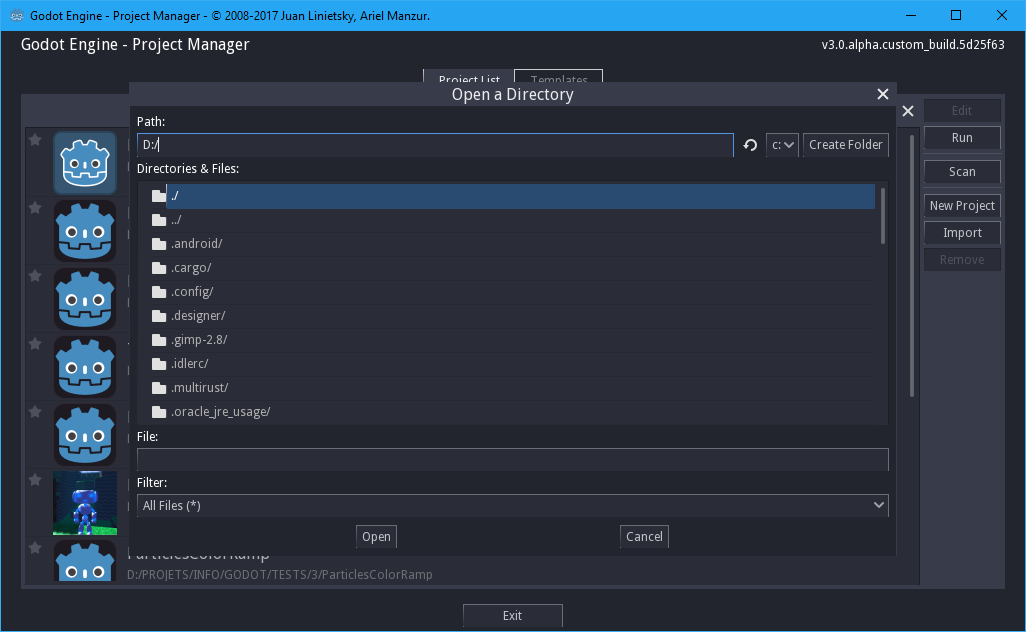
Task: Toggle favorite star on ParticlesColorRamp project
Action: pos(35,548)
